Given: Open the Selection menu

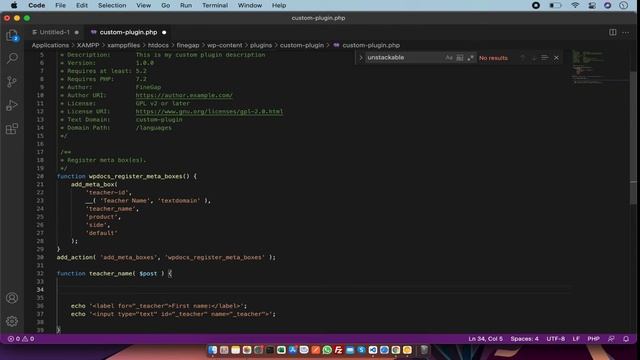Looking at the screenshot, I should [x=112, y=5].
